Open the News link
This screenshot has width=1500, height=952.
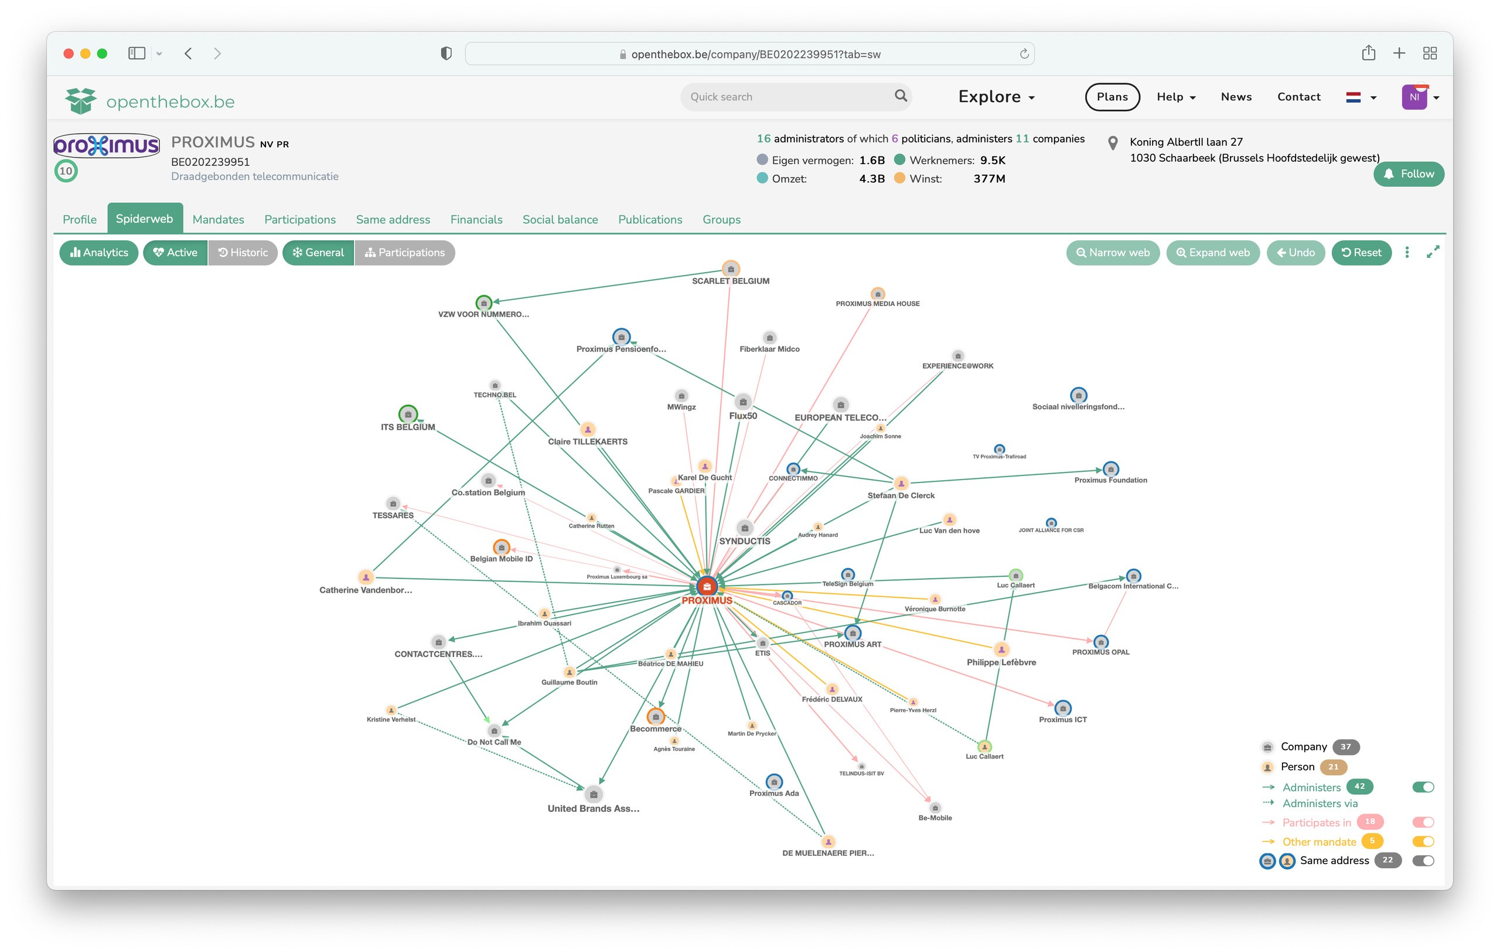pyautogui.click(x=1236, y=97)
